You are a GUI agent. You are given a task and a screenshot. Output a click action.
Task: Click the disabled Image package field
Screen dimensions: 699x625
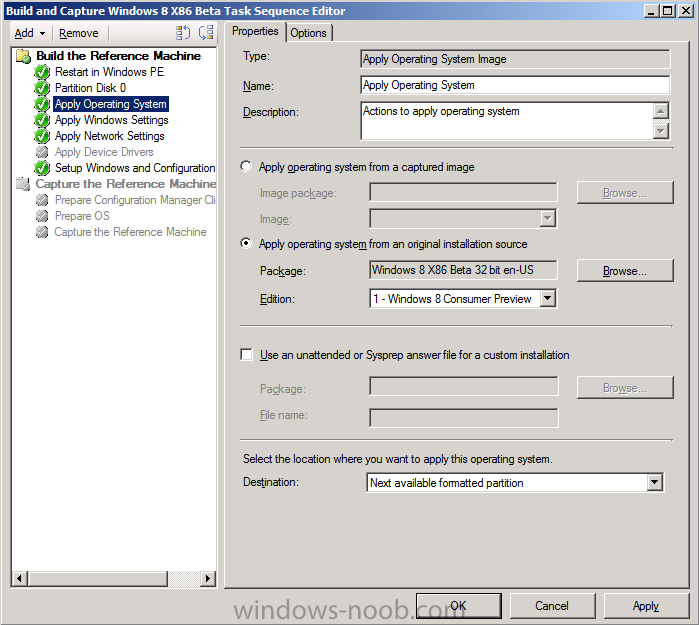coord(463,192)
